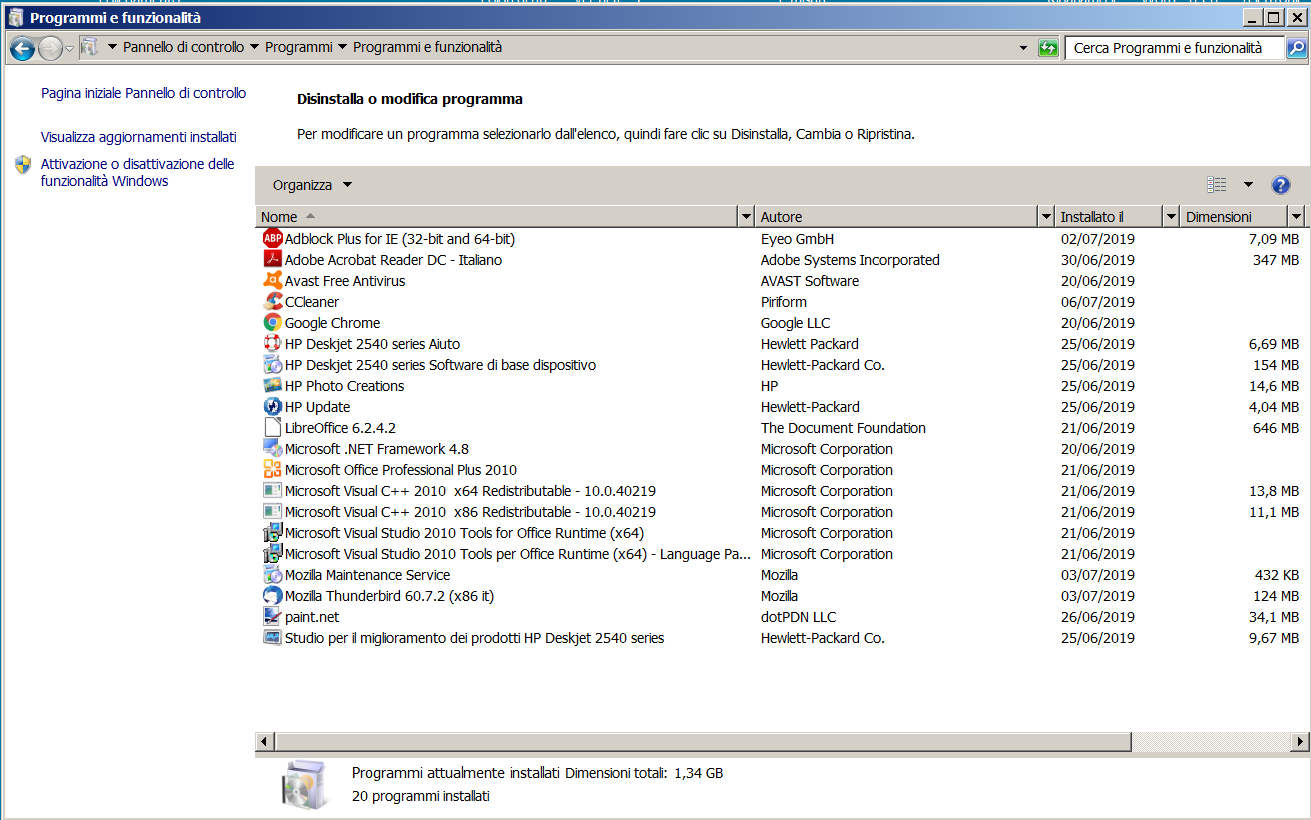Select the Piriform author cell
1311x820 pixels.
(x=783, y=302)
